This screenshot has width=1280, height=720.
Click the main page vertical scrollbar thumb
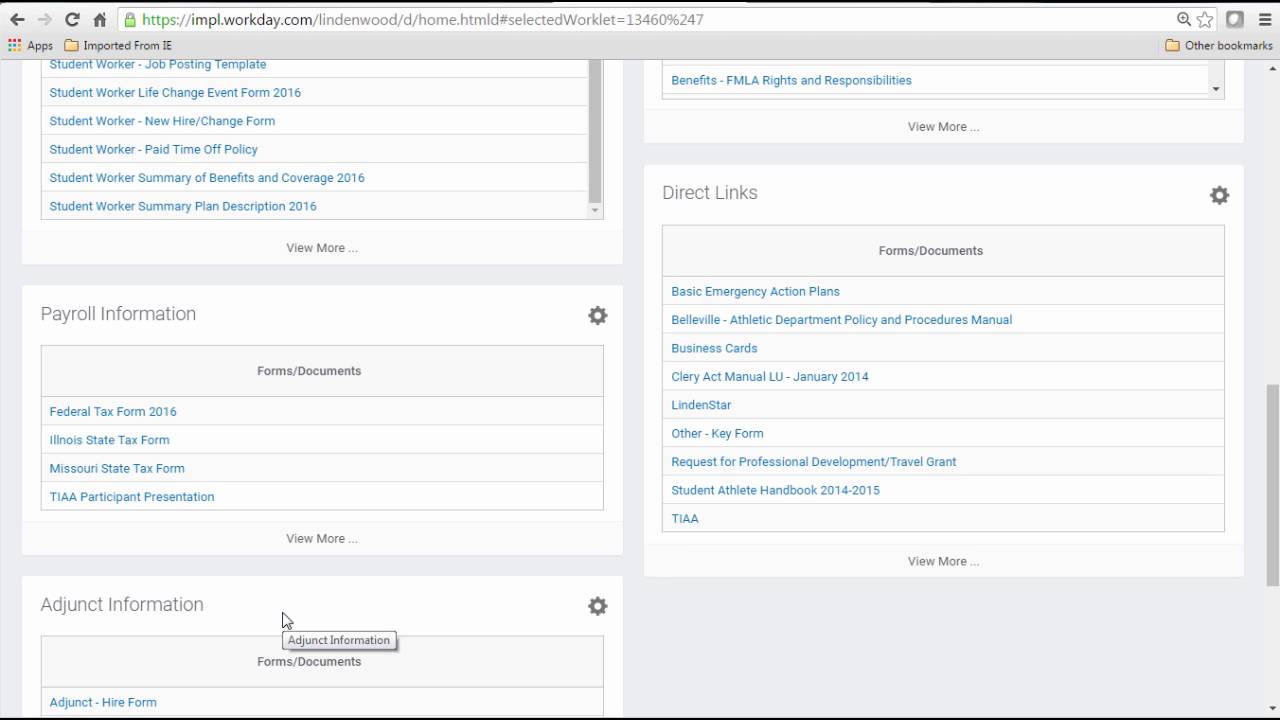click(x=1272, y=485)
